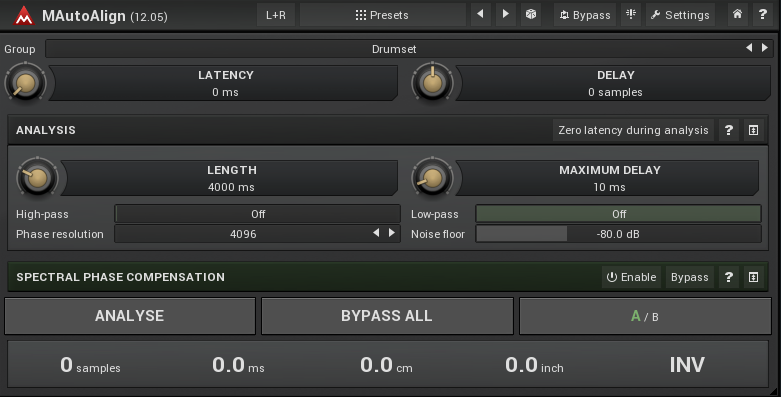Click the Noise floor label
Viewport: 781px width, 397px height.
click(x=438, y=234)
